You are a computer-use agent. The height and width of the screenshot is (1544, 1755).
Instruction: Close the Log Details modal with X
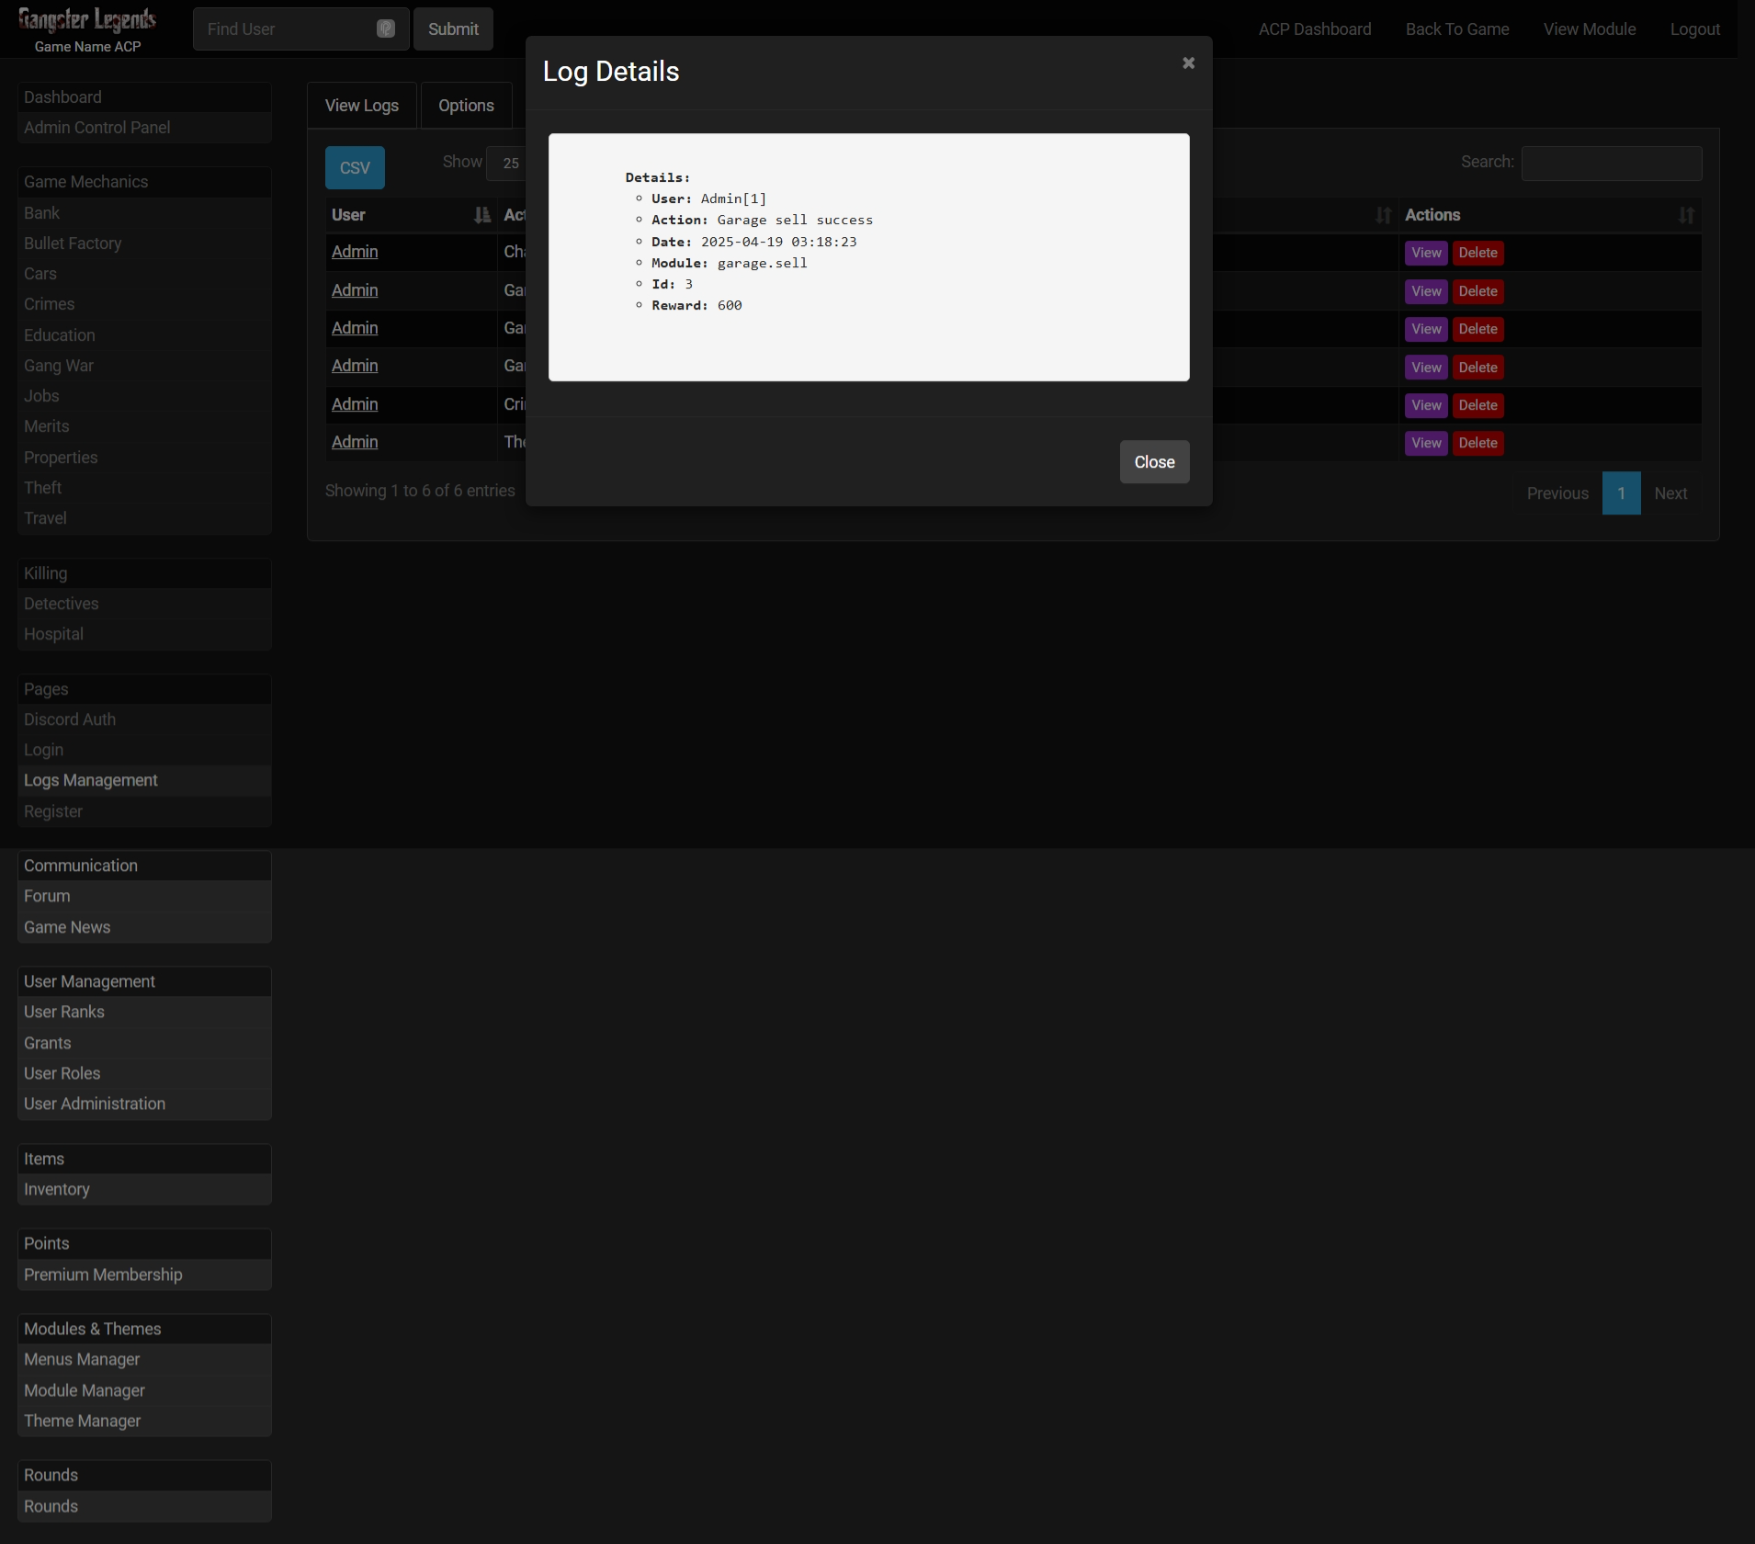point(1188,63)
